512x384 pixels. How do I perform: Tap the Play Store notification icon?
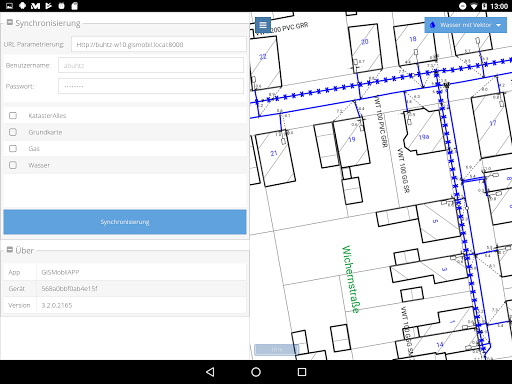click(x=49, y=6)
